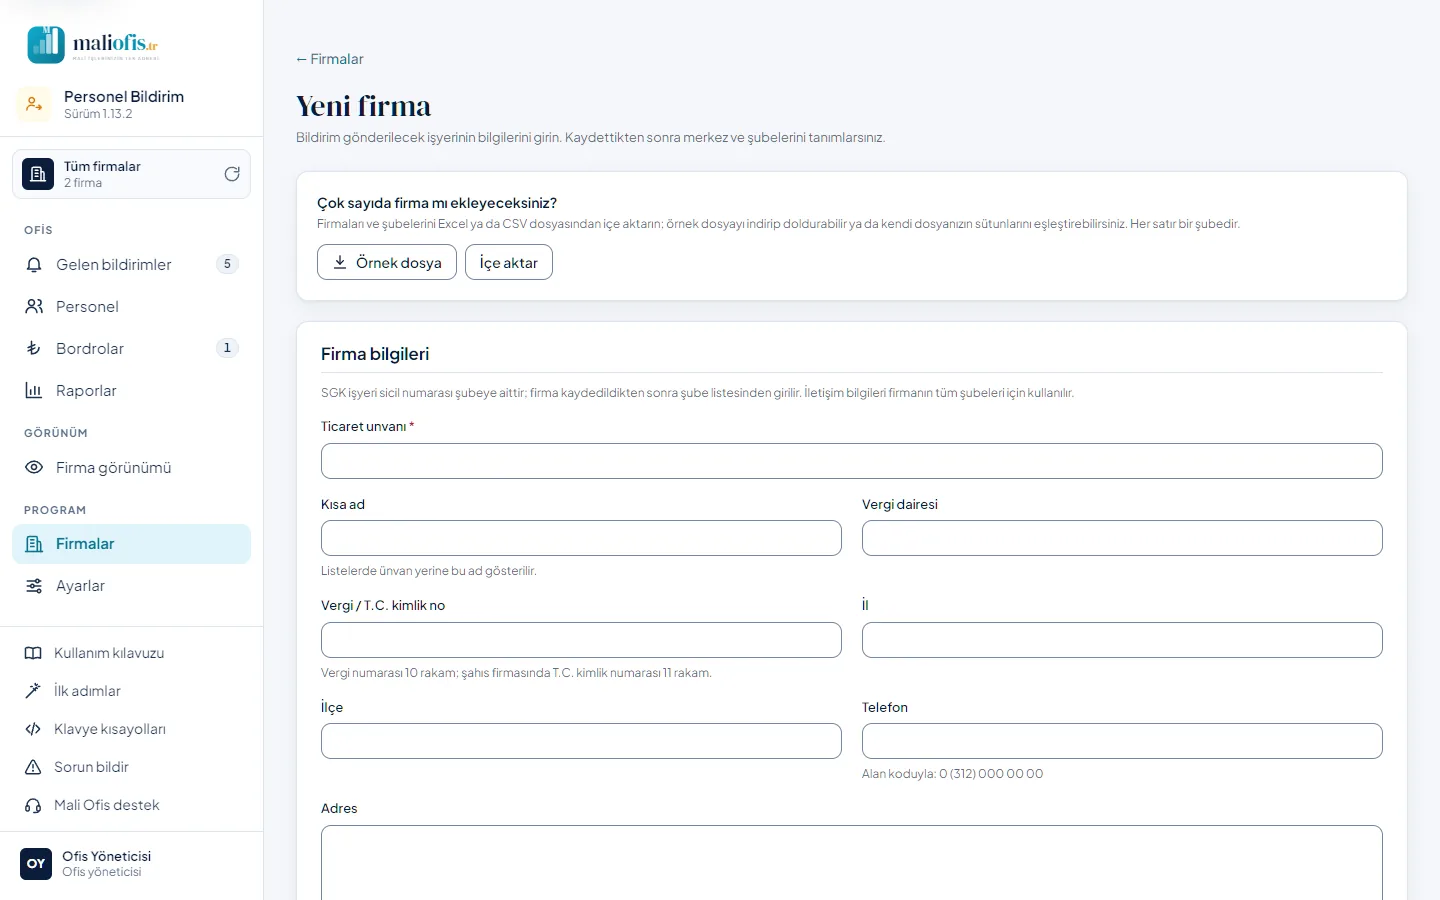1440x900 pixels.
Task: Click the refresh icon beside Tüm firmalar
Action: click(232, 174)
